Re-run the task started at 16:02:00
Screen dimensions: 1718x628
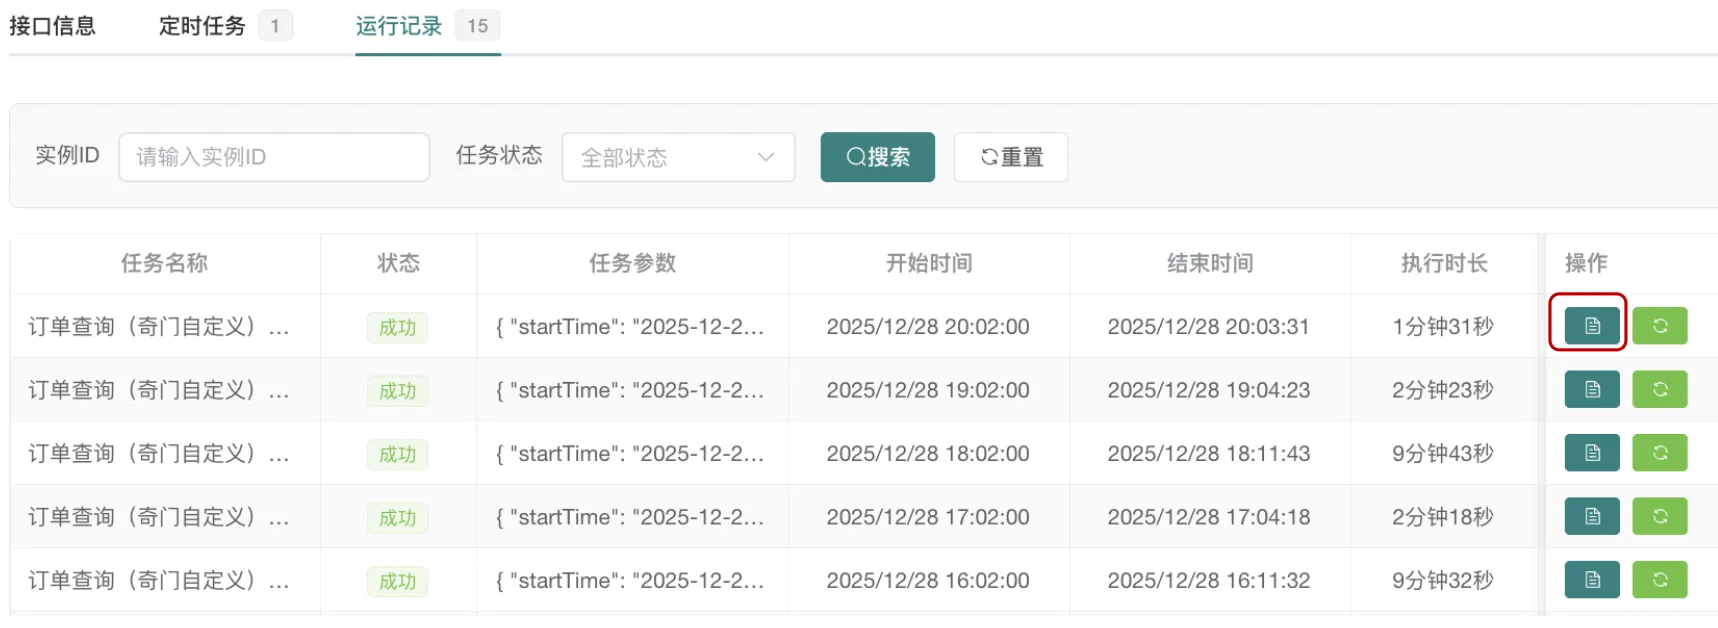click(1659, 580)
